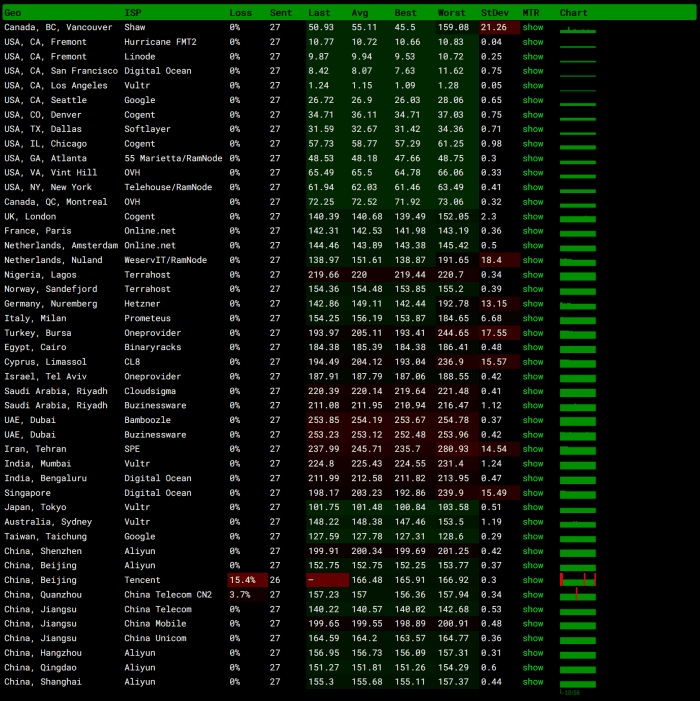Screen dimensions: 700x701
Task: Click 'Cyprus, Limassol' geo cell
Action: 46,362
